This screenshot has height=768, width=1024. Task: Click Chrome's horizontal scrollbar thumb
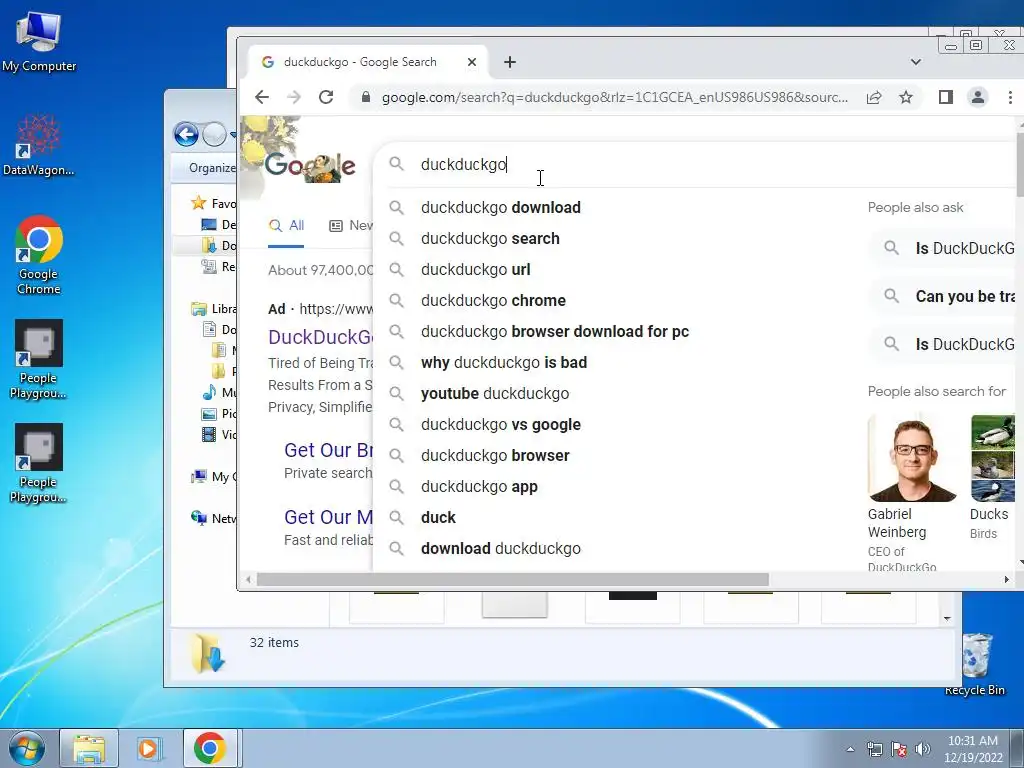coord(513,580)
